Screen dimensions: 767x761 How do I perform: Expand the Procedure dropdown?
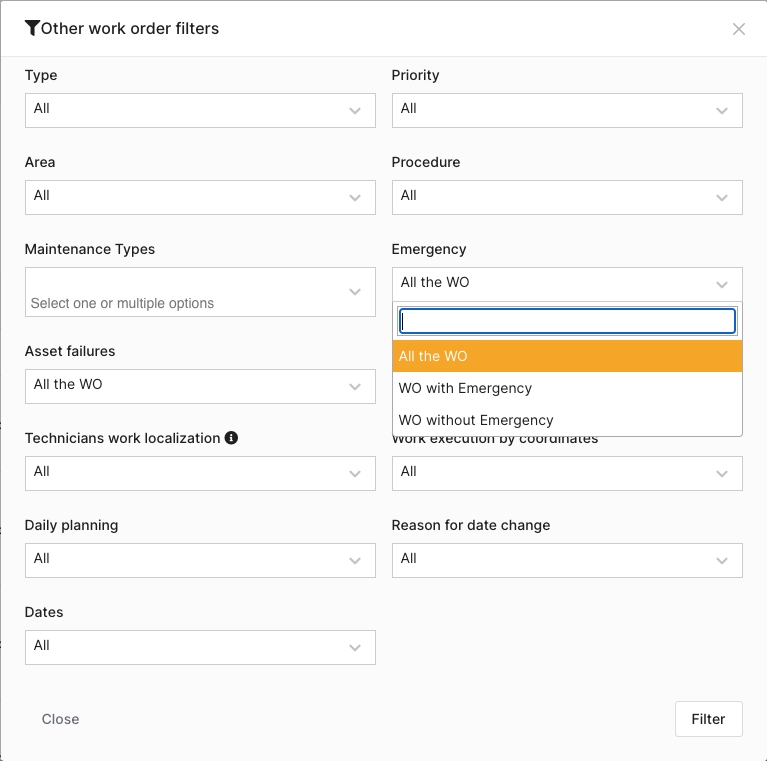coord(567,197)
